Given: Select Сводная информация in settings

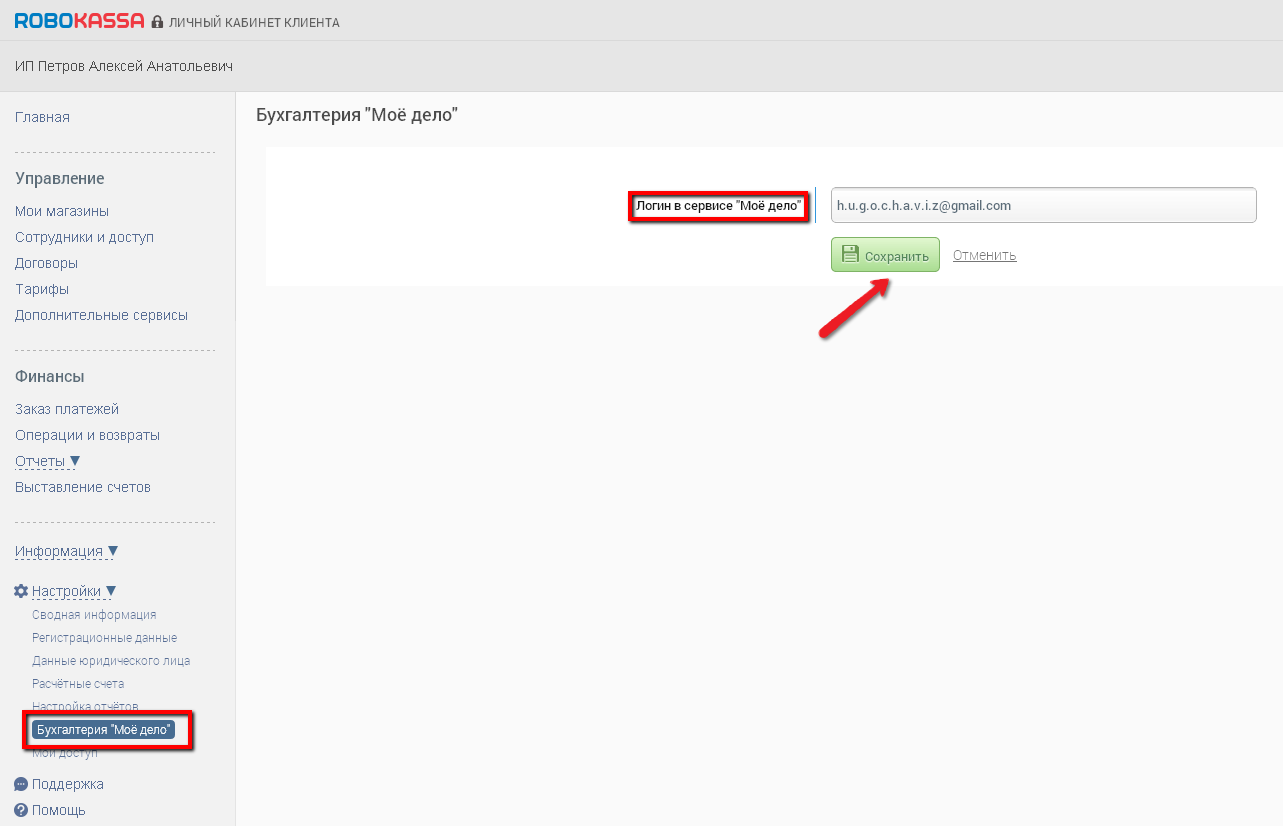Looking at the screenshot, I should 94,615.
